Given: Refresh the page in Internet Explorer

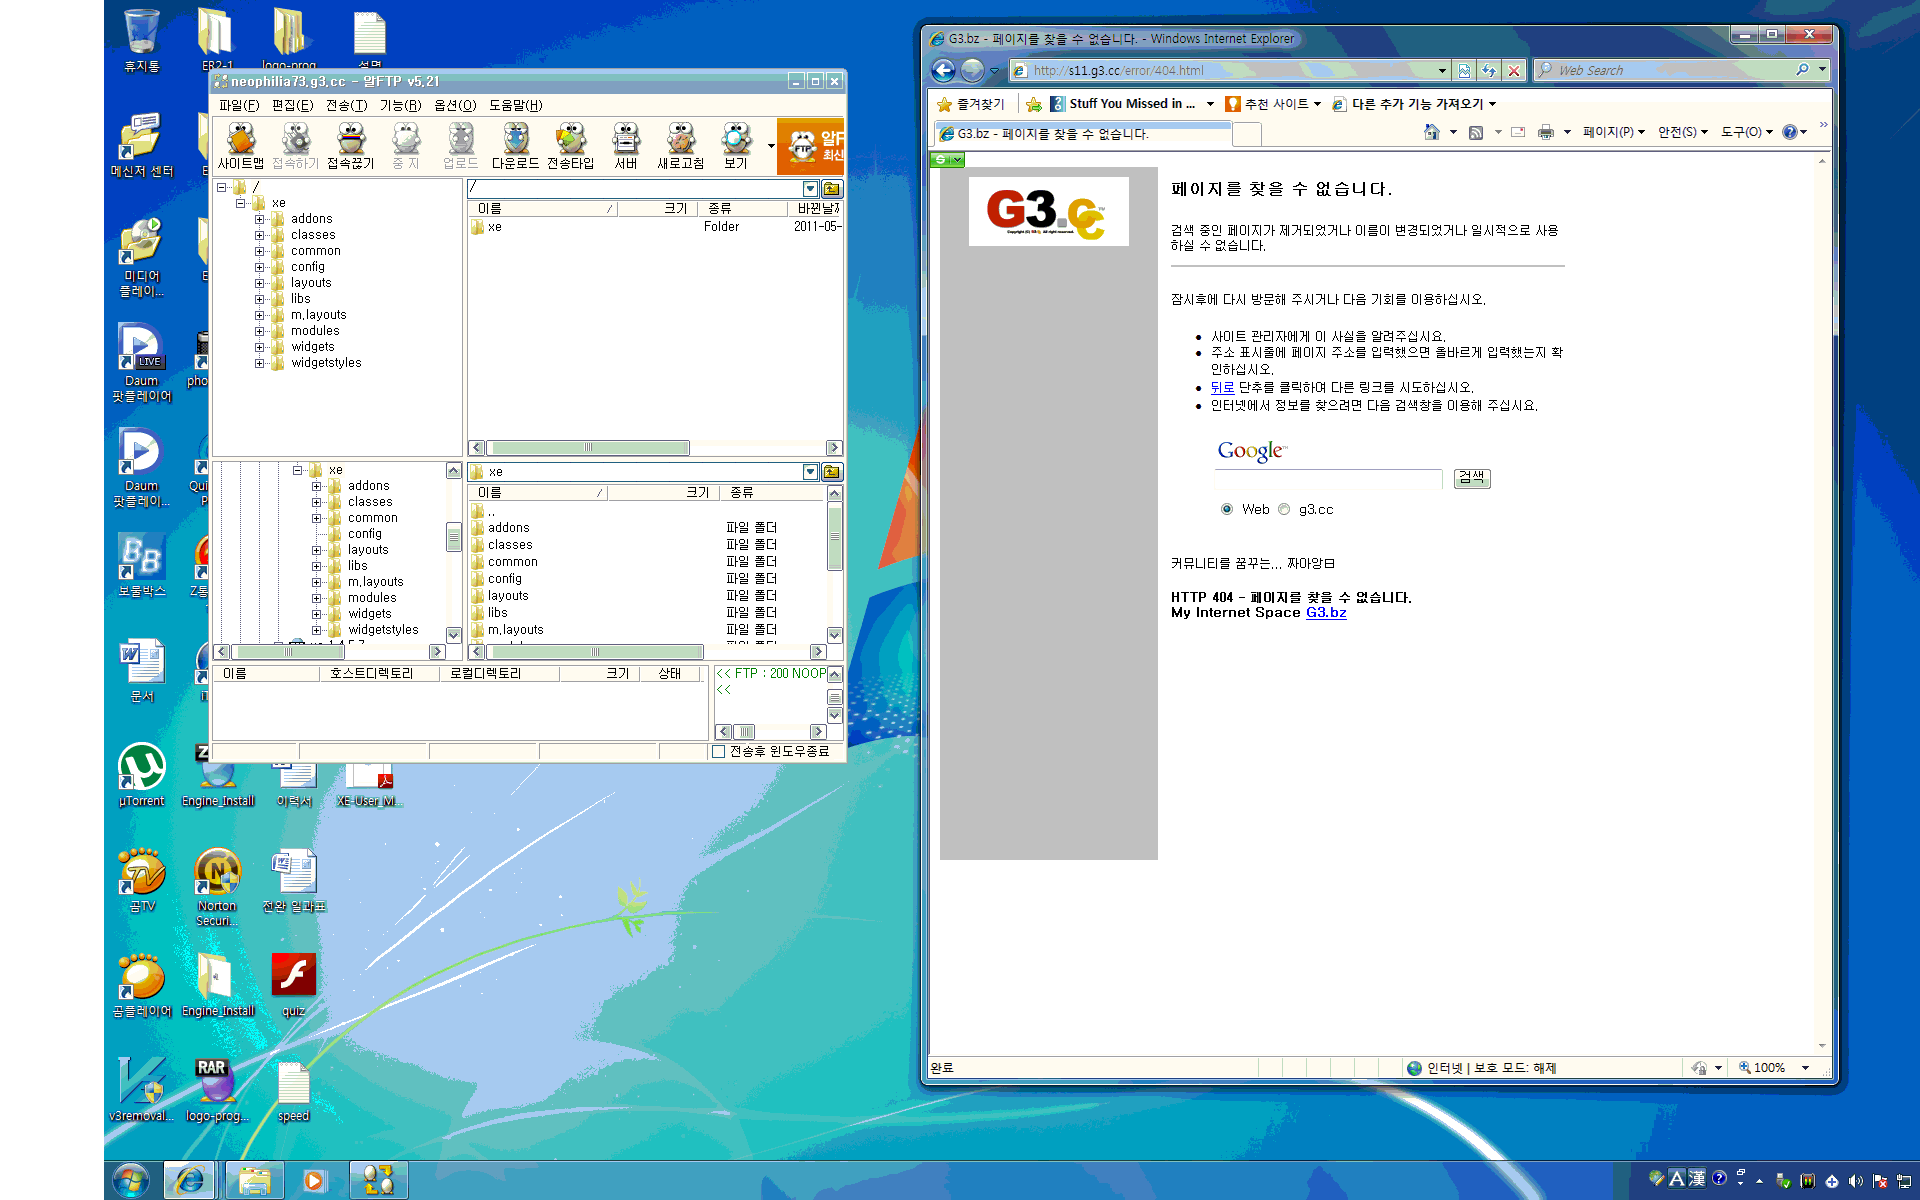Looking at the screenshot, I should pos(1489,70).
